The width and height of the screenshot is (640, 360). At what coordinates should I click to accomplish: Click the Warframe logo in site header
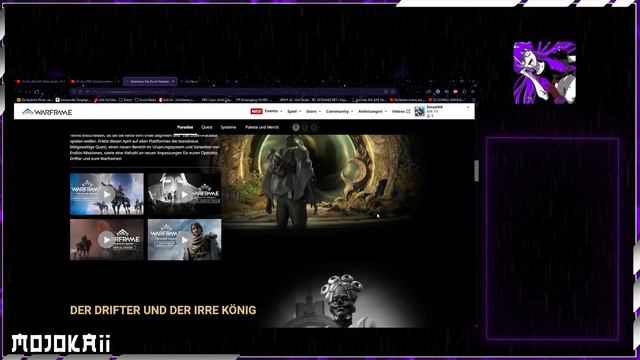click(x=47, y=112)
